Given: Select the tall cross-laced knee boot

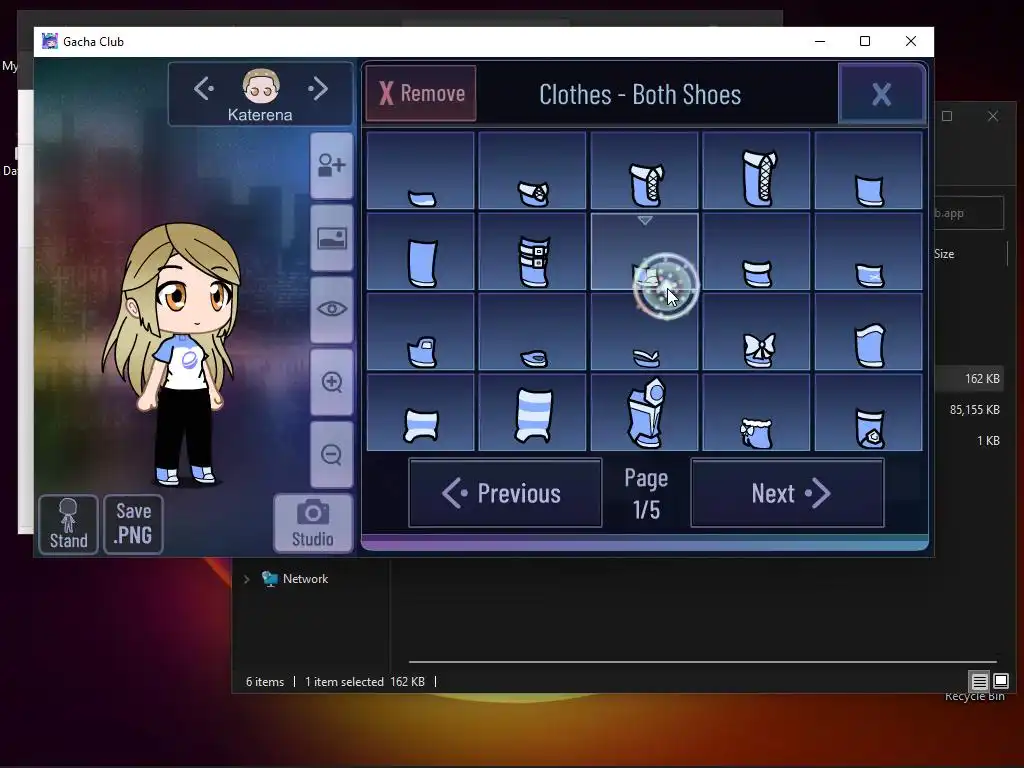Looking at the screenshot, I should 756,170.
